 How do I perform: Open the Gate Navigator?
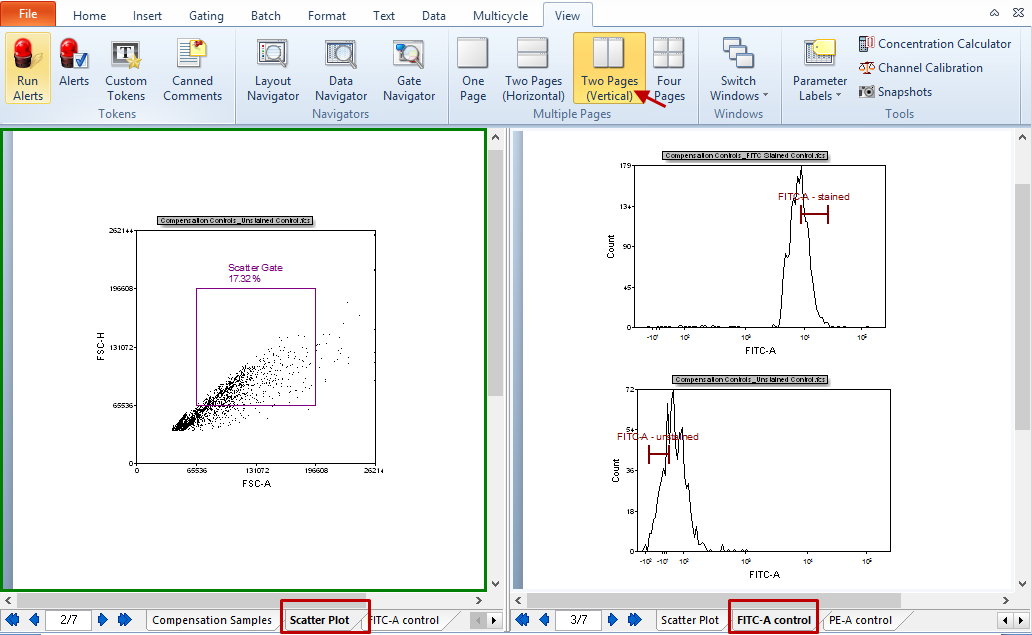pyautogui.click(x=409, y=68)
